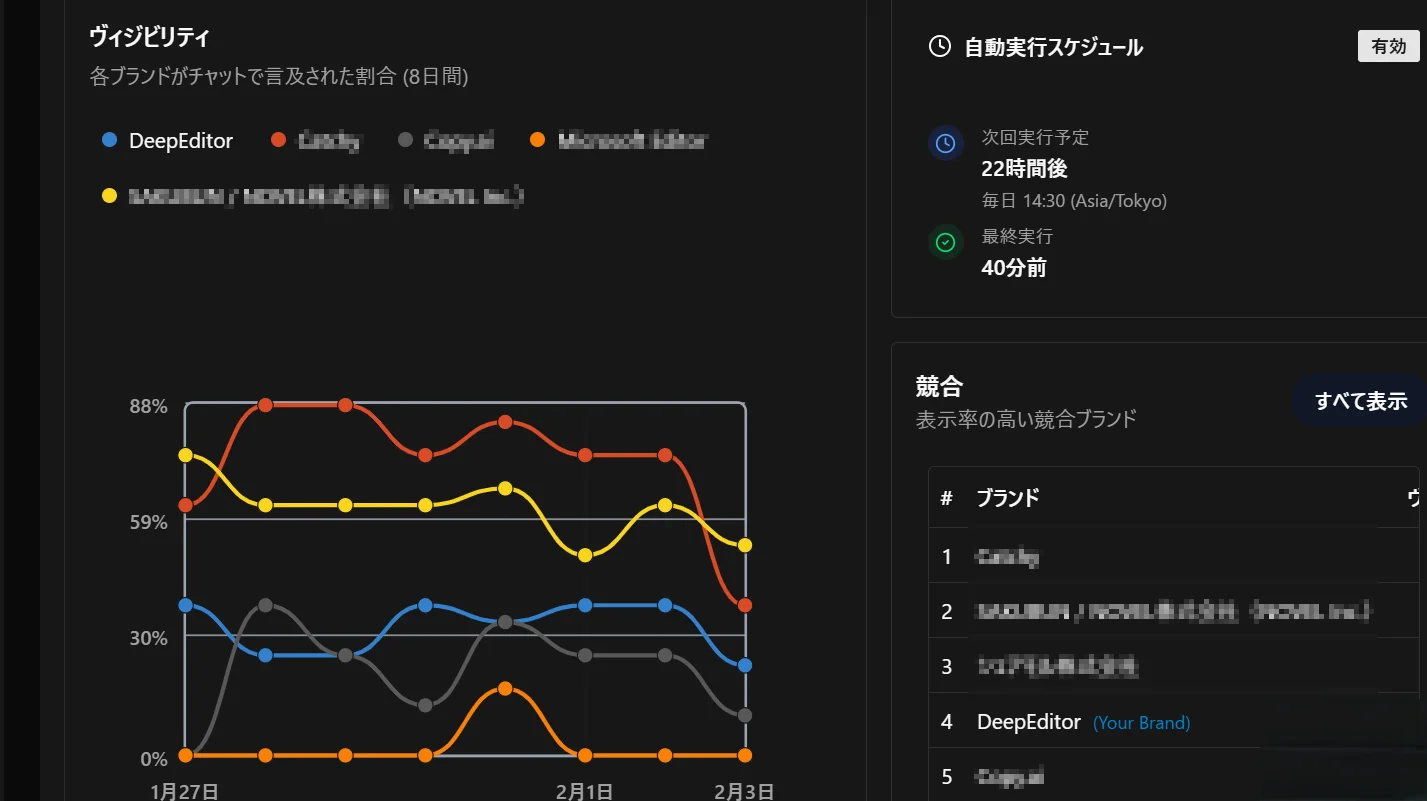
Task: Click the highest red data point on the chart
Action: click(x=265, y=405)
